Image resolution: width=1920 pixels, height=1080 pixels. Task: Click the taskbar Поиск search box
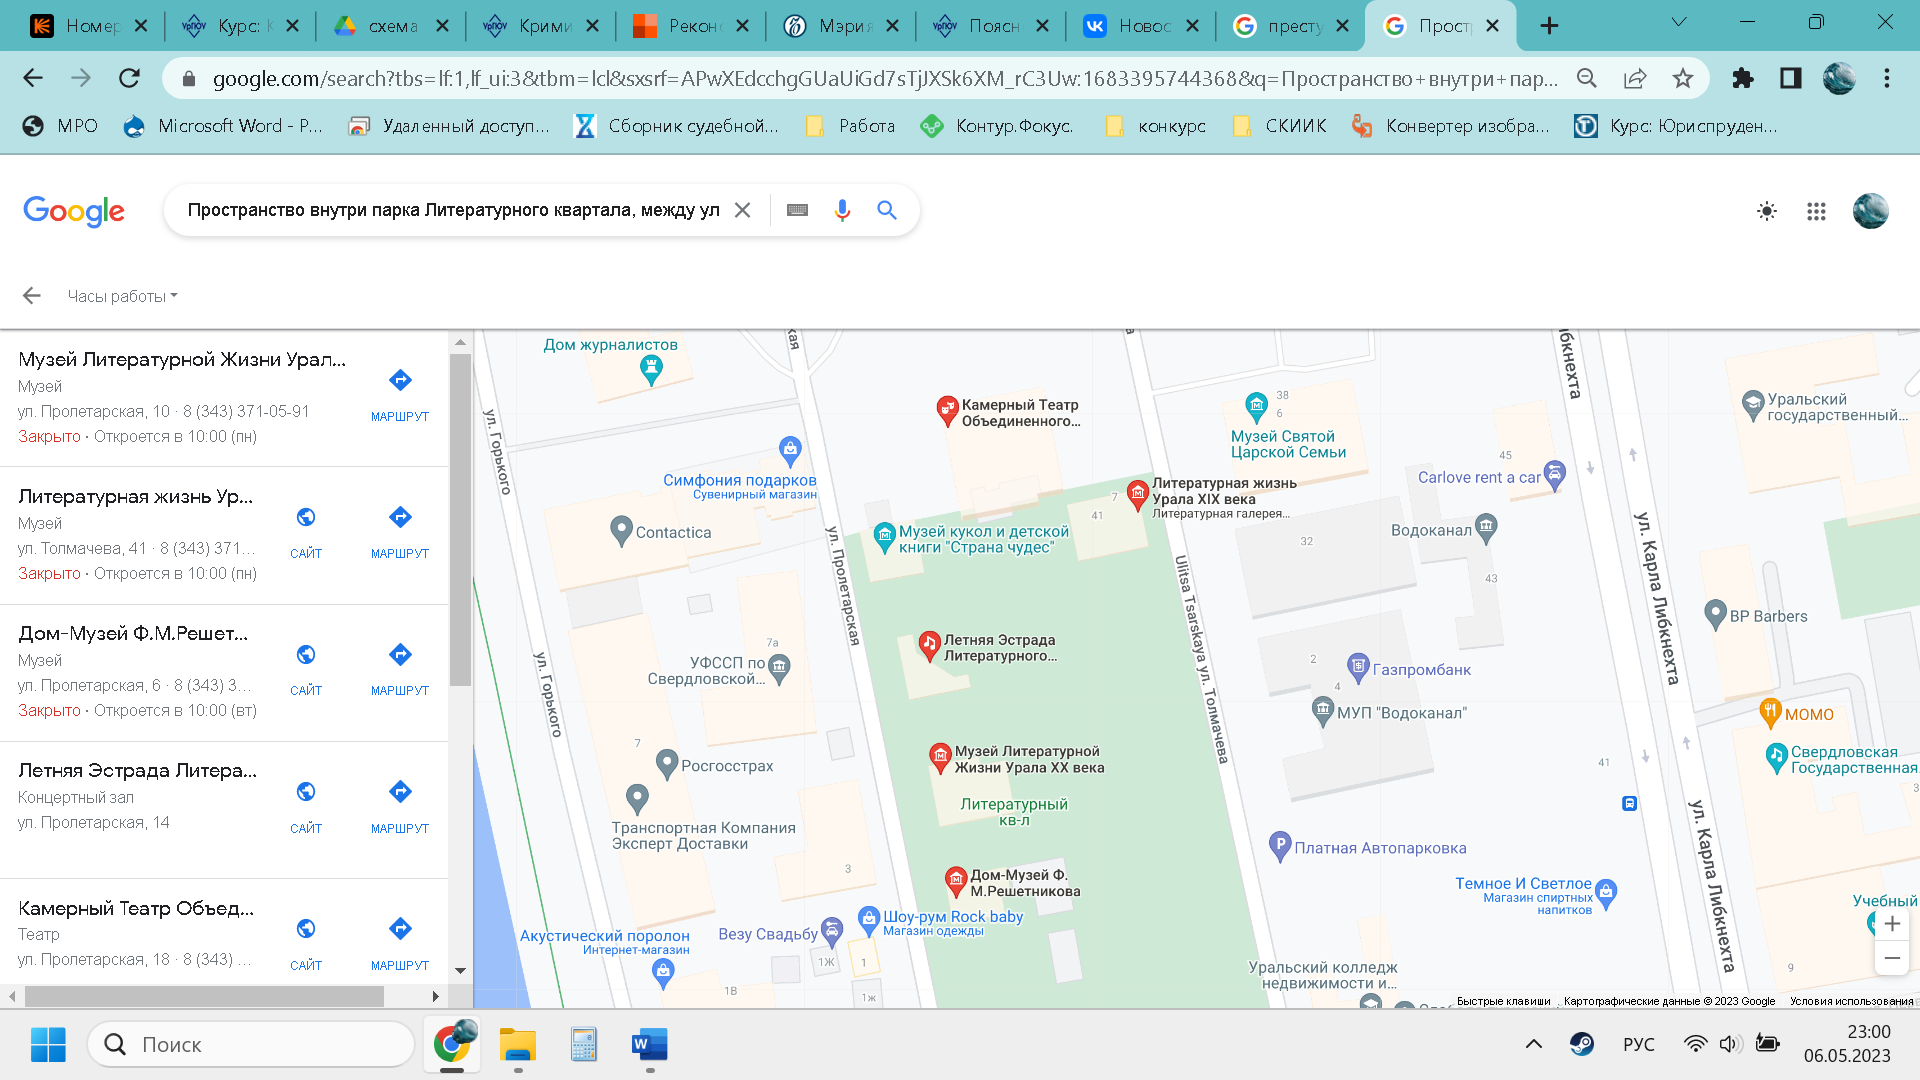[x=251, y=1044]
